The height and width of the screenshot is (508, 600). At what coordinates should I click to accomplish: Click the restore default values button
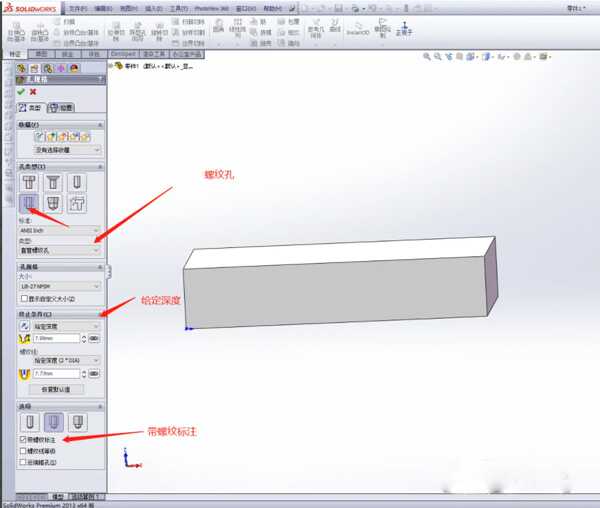coord(56,389)
